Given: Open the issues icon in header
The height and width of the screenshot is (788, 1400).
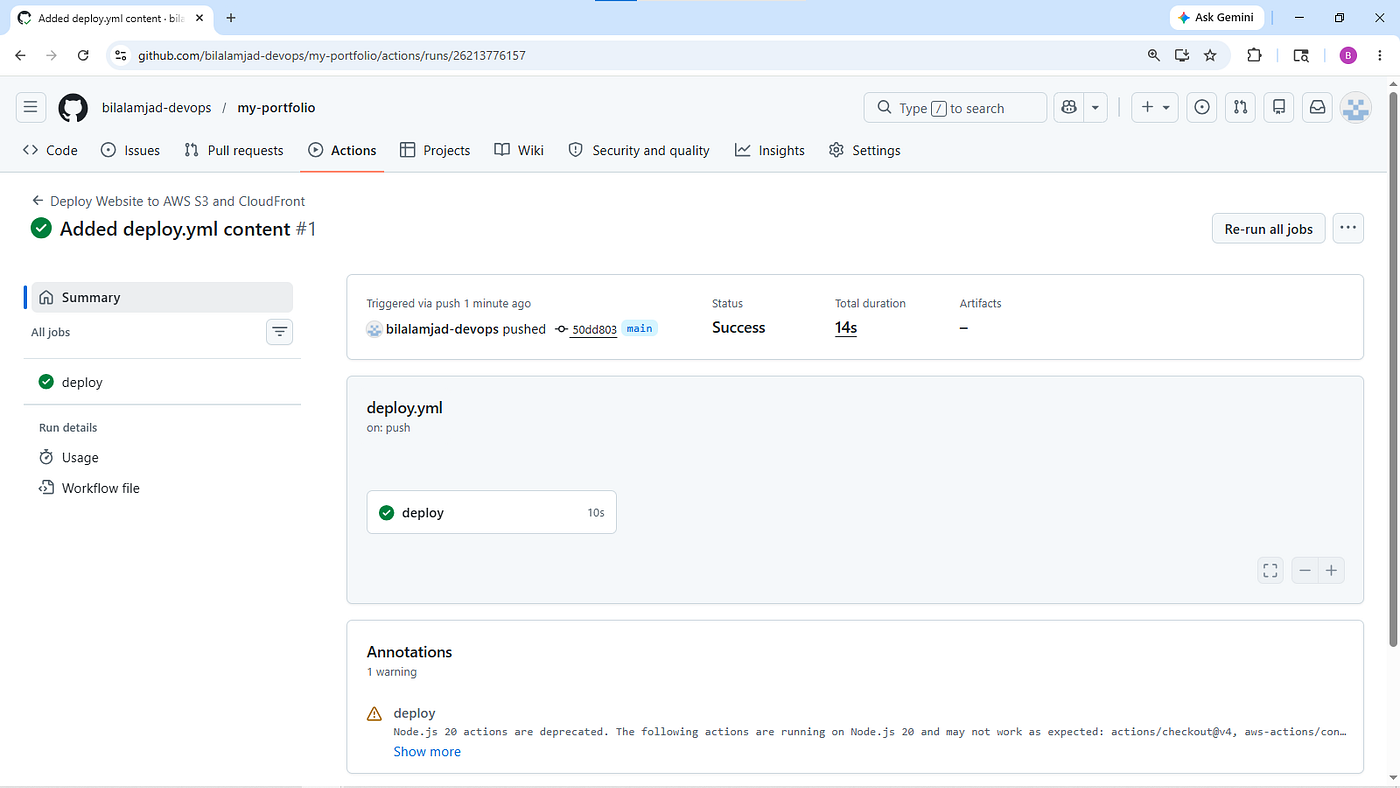Looking at the screenshot, I should point(1202,108).
